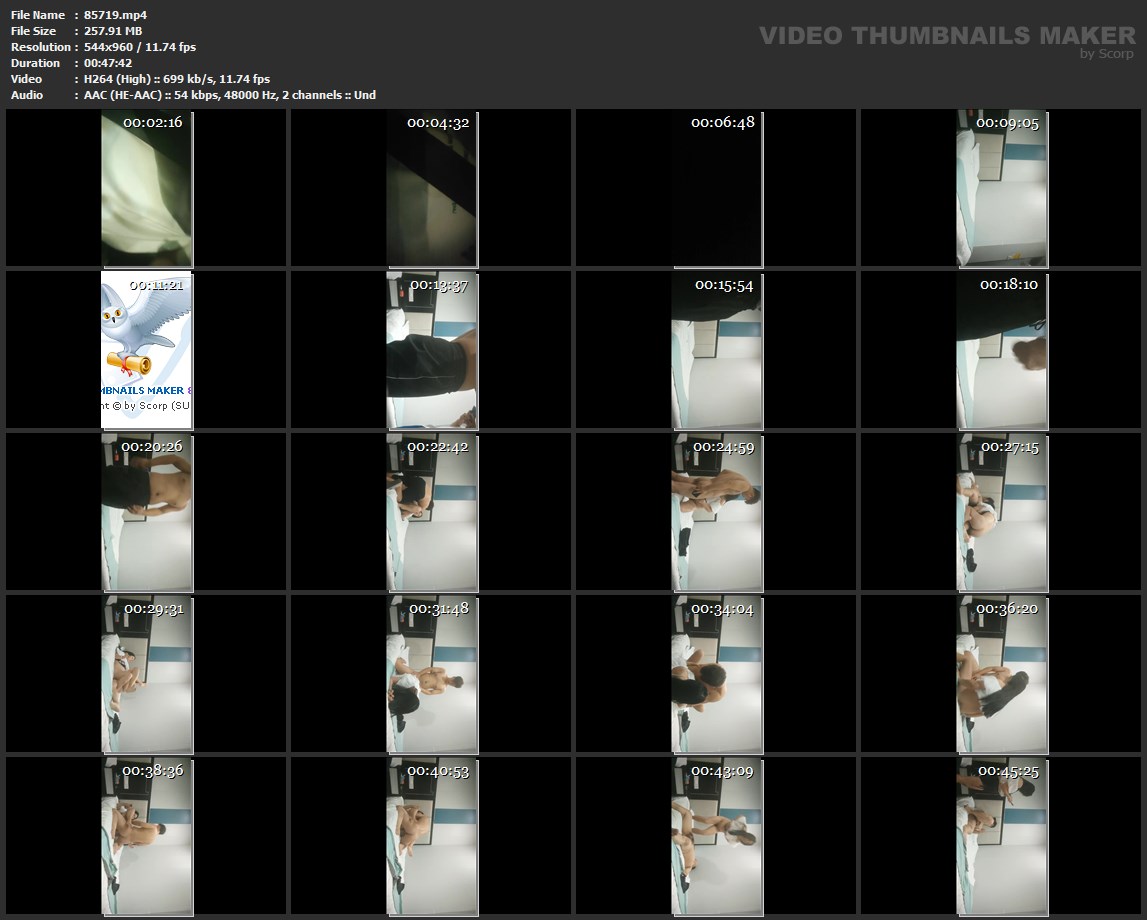1147x920 pixels.
Task: Click the 00:18:10 timestamp label
Action: pyautogui.click(x=1009, y=285)
